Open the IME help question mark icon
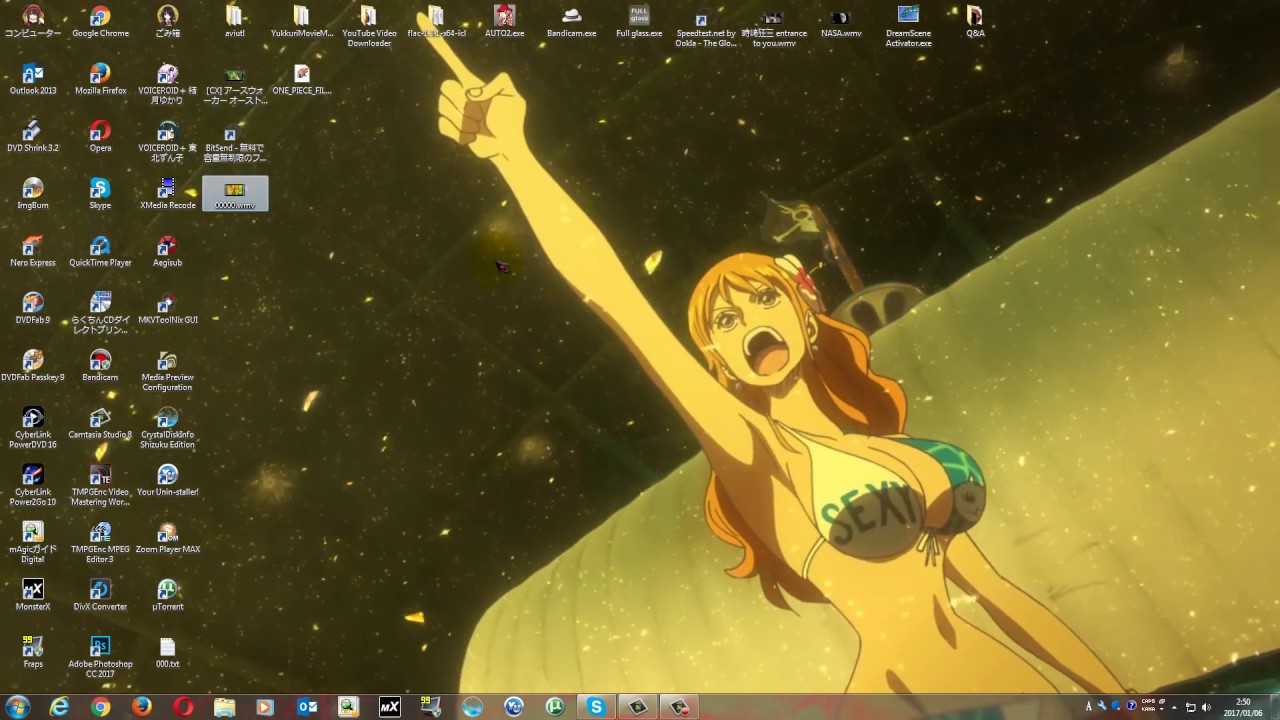Screen dimensions: 1280x720 1131,706
